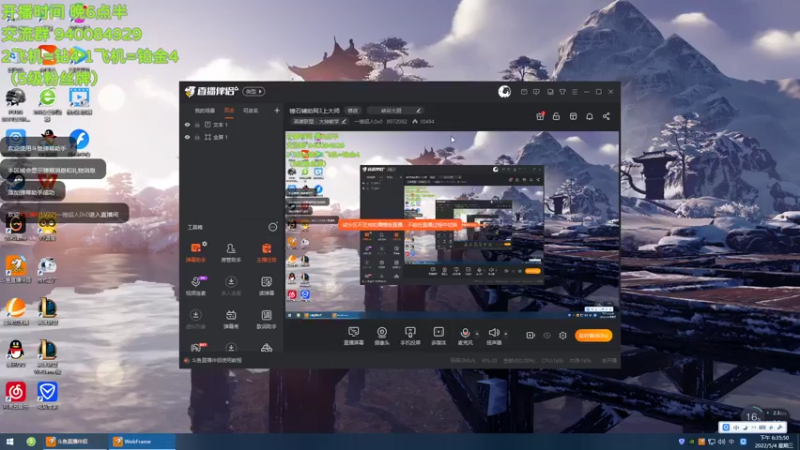
Task: Toggle the preview eye icon near settings
Action: pos(547,335)
